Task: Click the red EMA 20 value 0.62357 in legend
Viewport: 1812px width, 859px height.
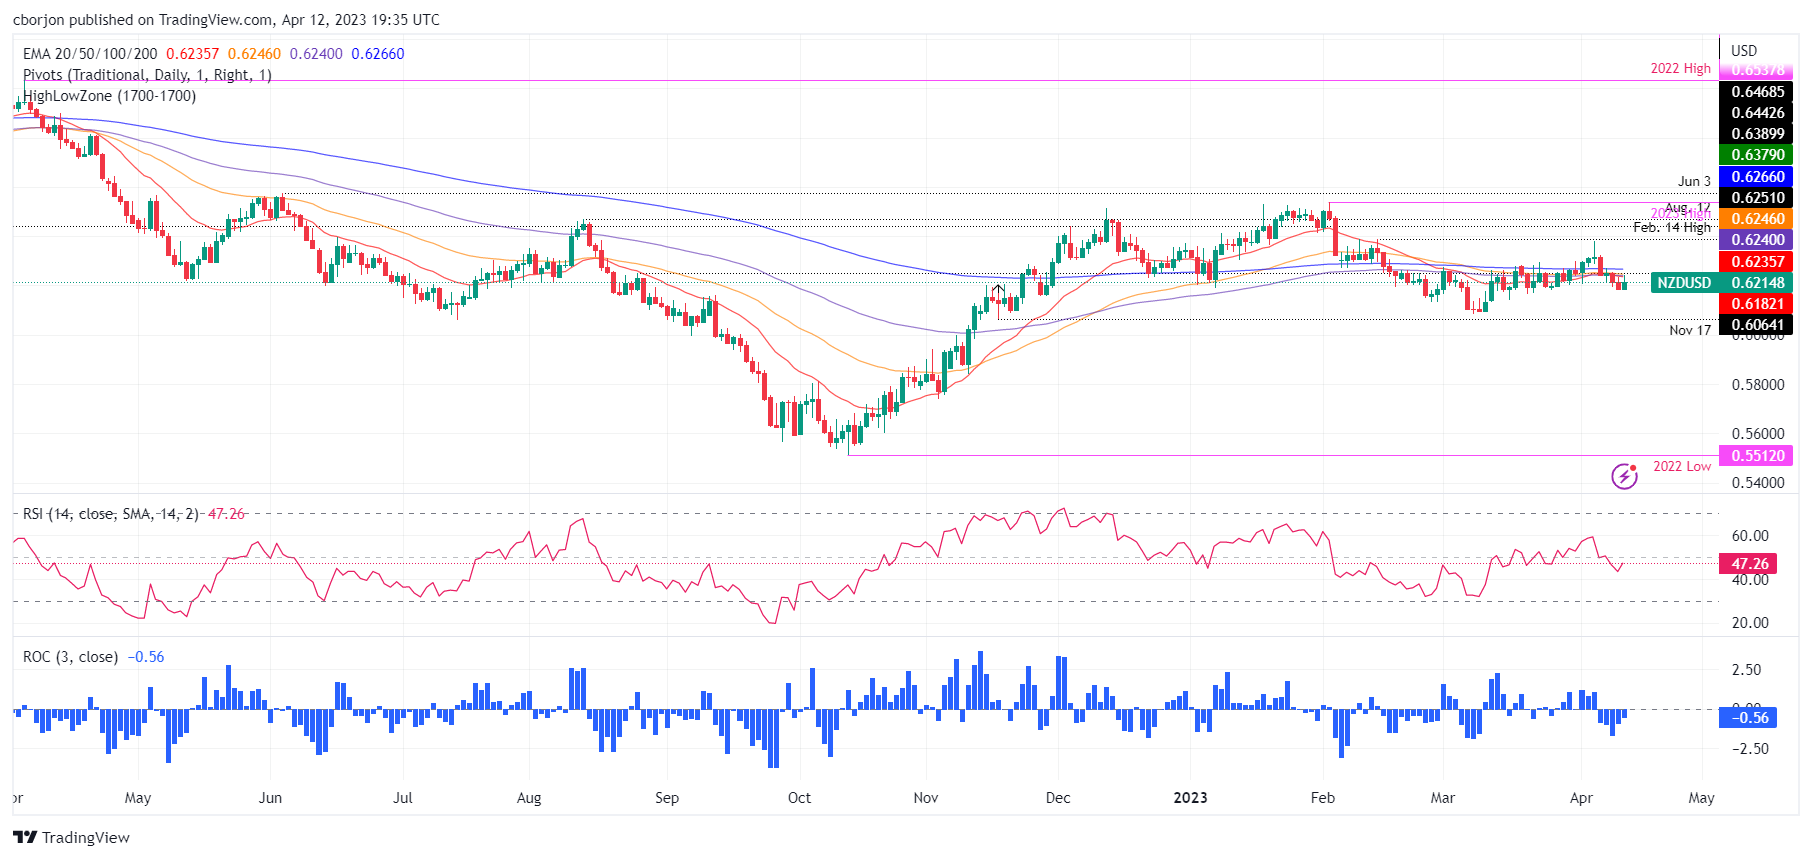Action: click(x=193, y=54)
